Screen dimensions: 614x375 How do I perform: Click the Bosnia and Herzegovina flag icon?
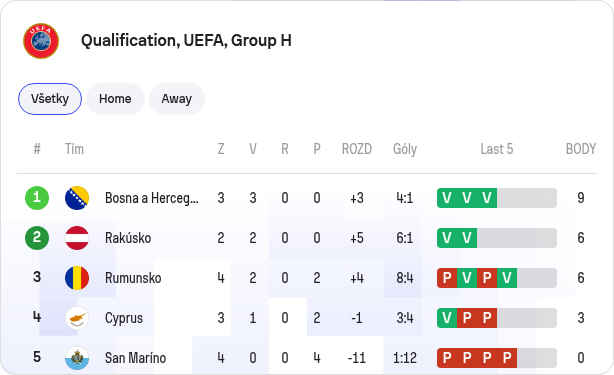[77, 198]
